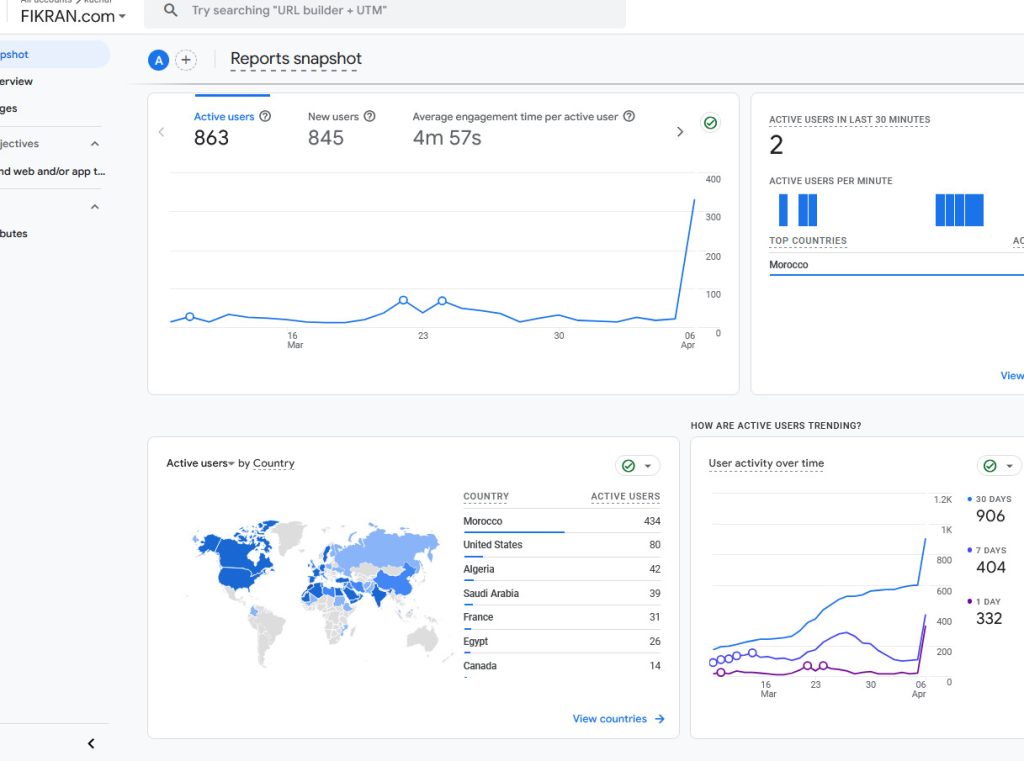Image resolution: width=1024 pixels, height=761 pixels.
Task: Select Morocco row in country table
Action: [562, 521]
